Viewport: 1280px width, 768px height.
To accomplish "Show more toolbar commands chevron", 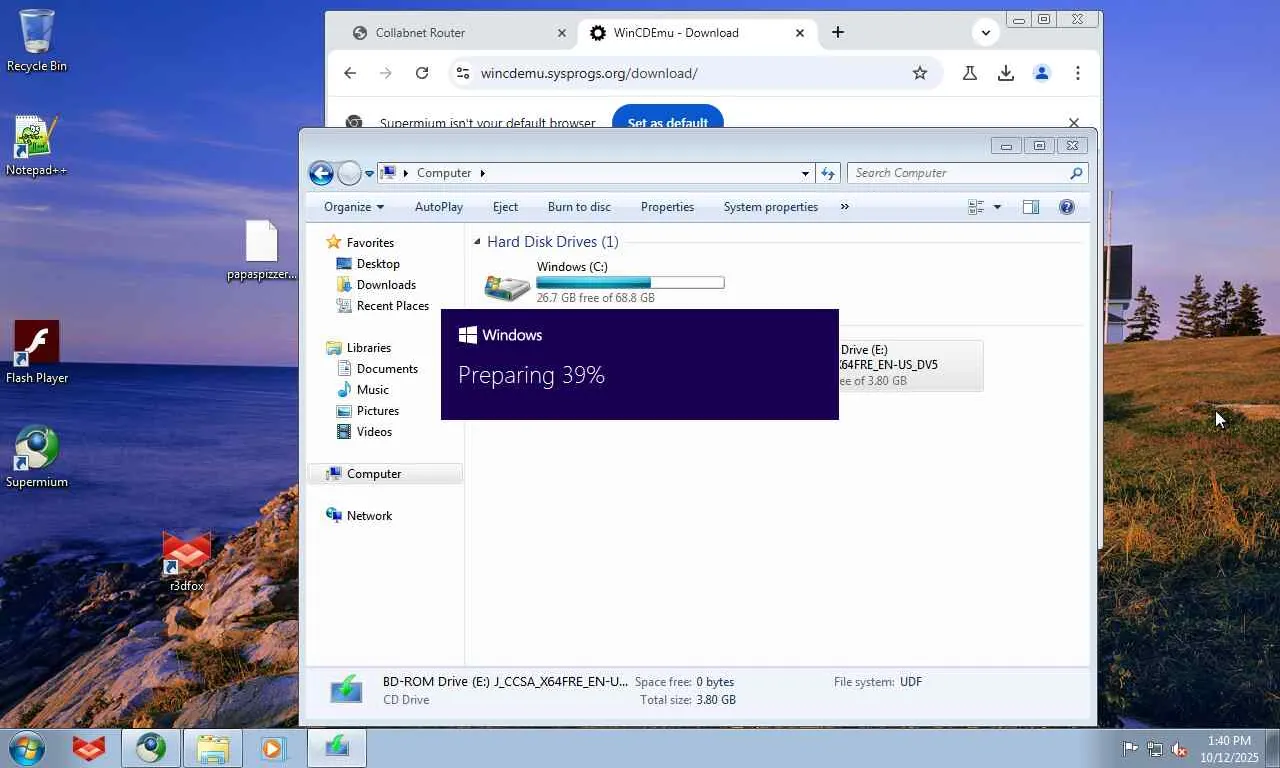I will pyautogui.click(x=845, y=207).
